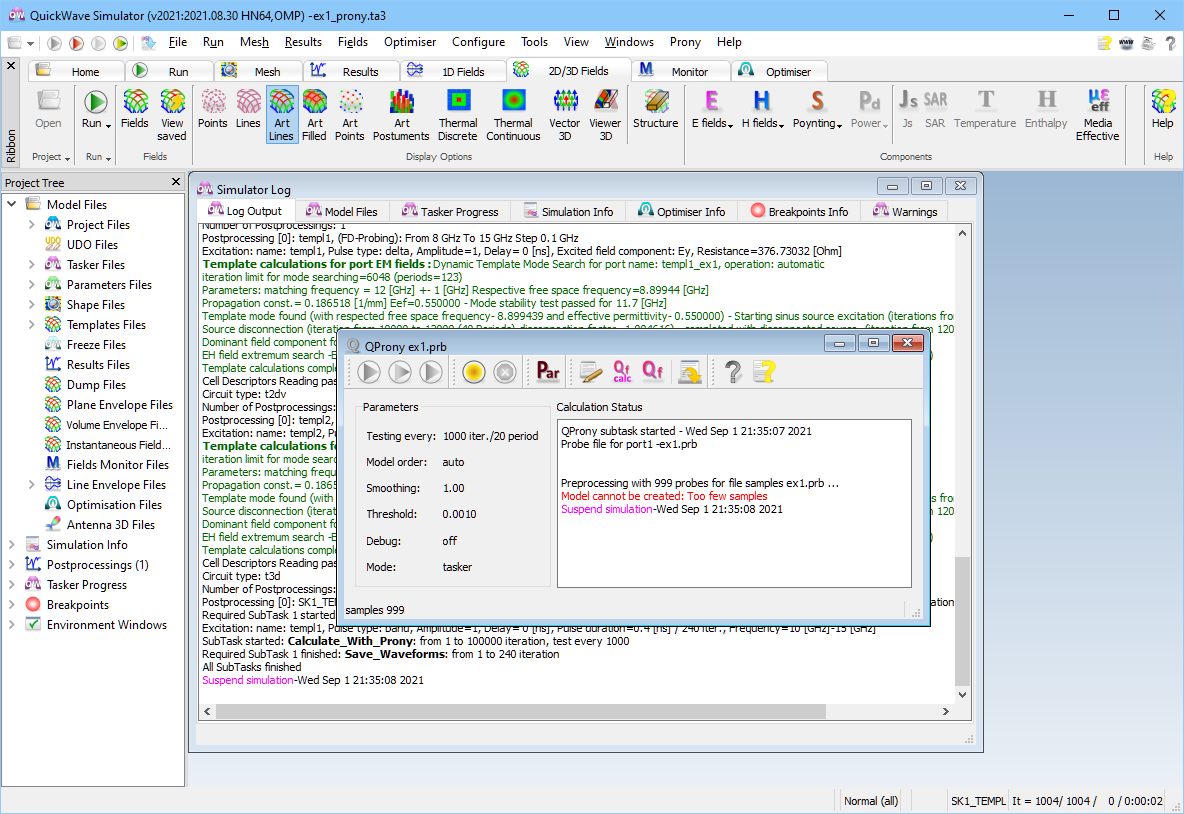Select Environment Windows tree item
The height and width of the screenshot is (814, 1184).
coord(106,624)
